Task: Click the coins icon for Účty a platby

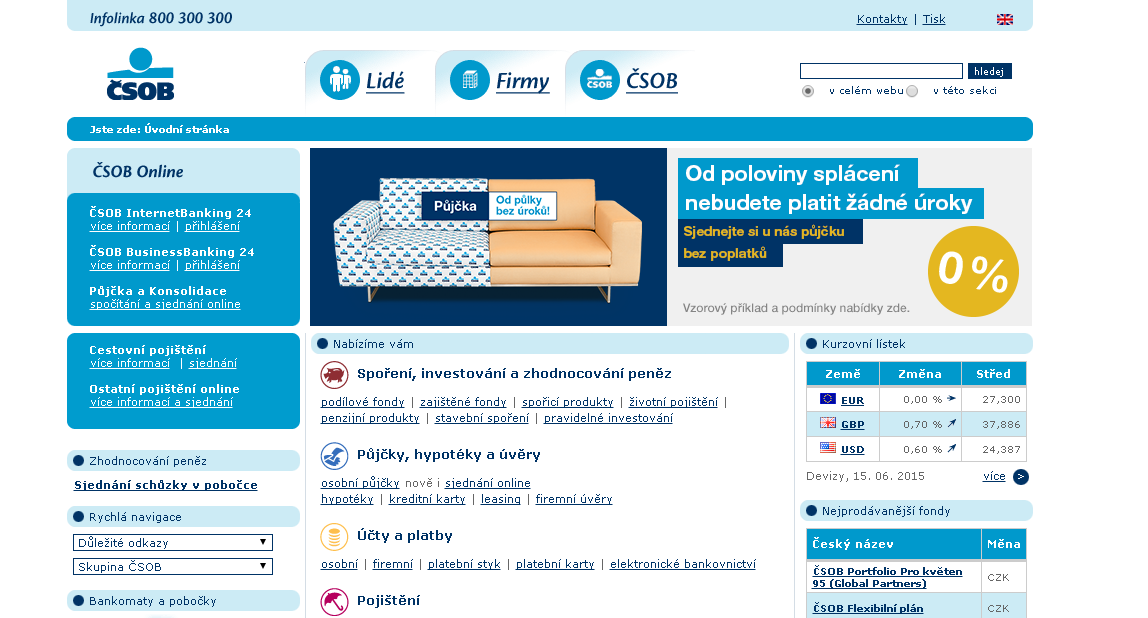Action: 335,537
